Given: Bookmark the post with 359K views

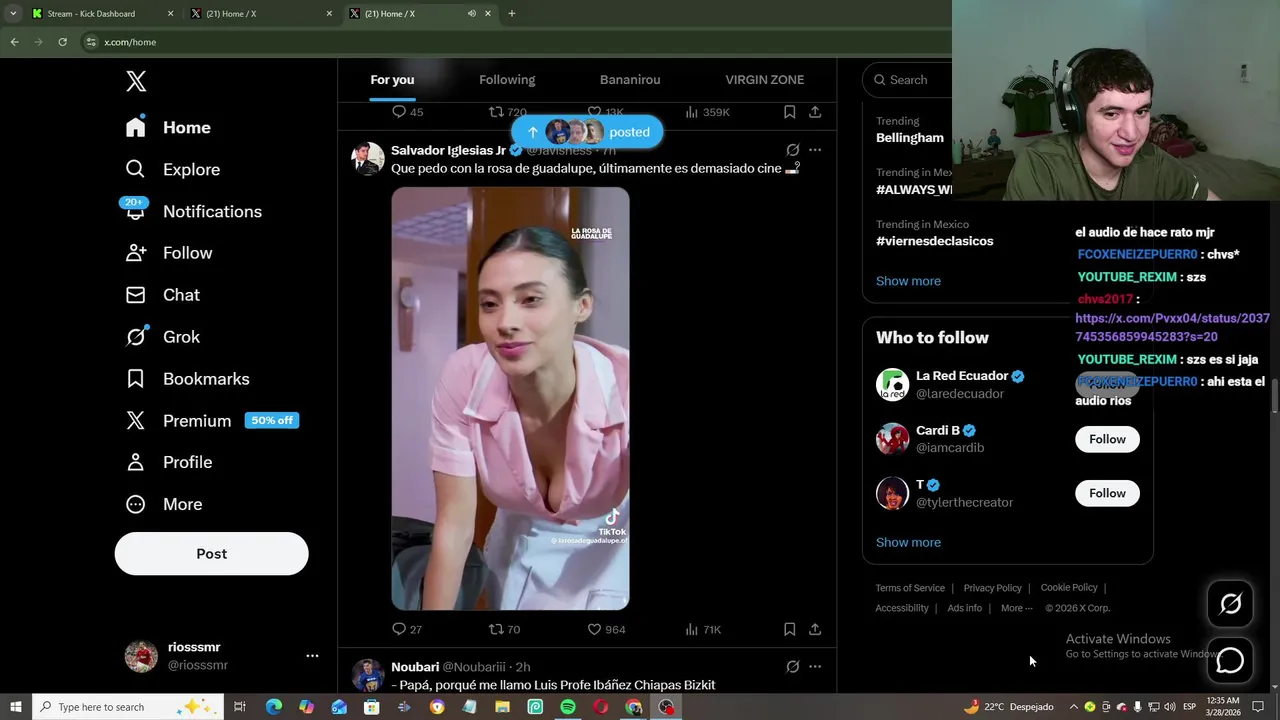Looking at the screenshot, I should 789,112.
